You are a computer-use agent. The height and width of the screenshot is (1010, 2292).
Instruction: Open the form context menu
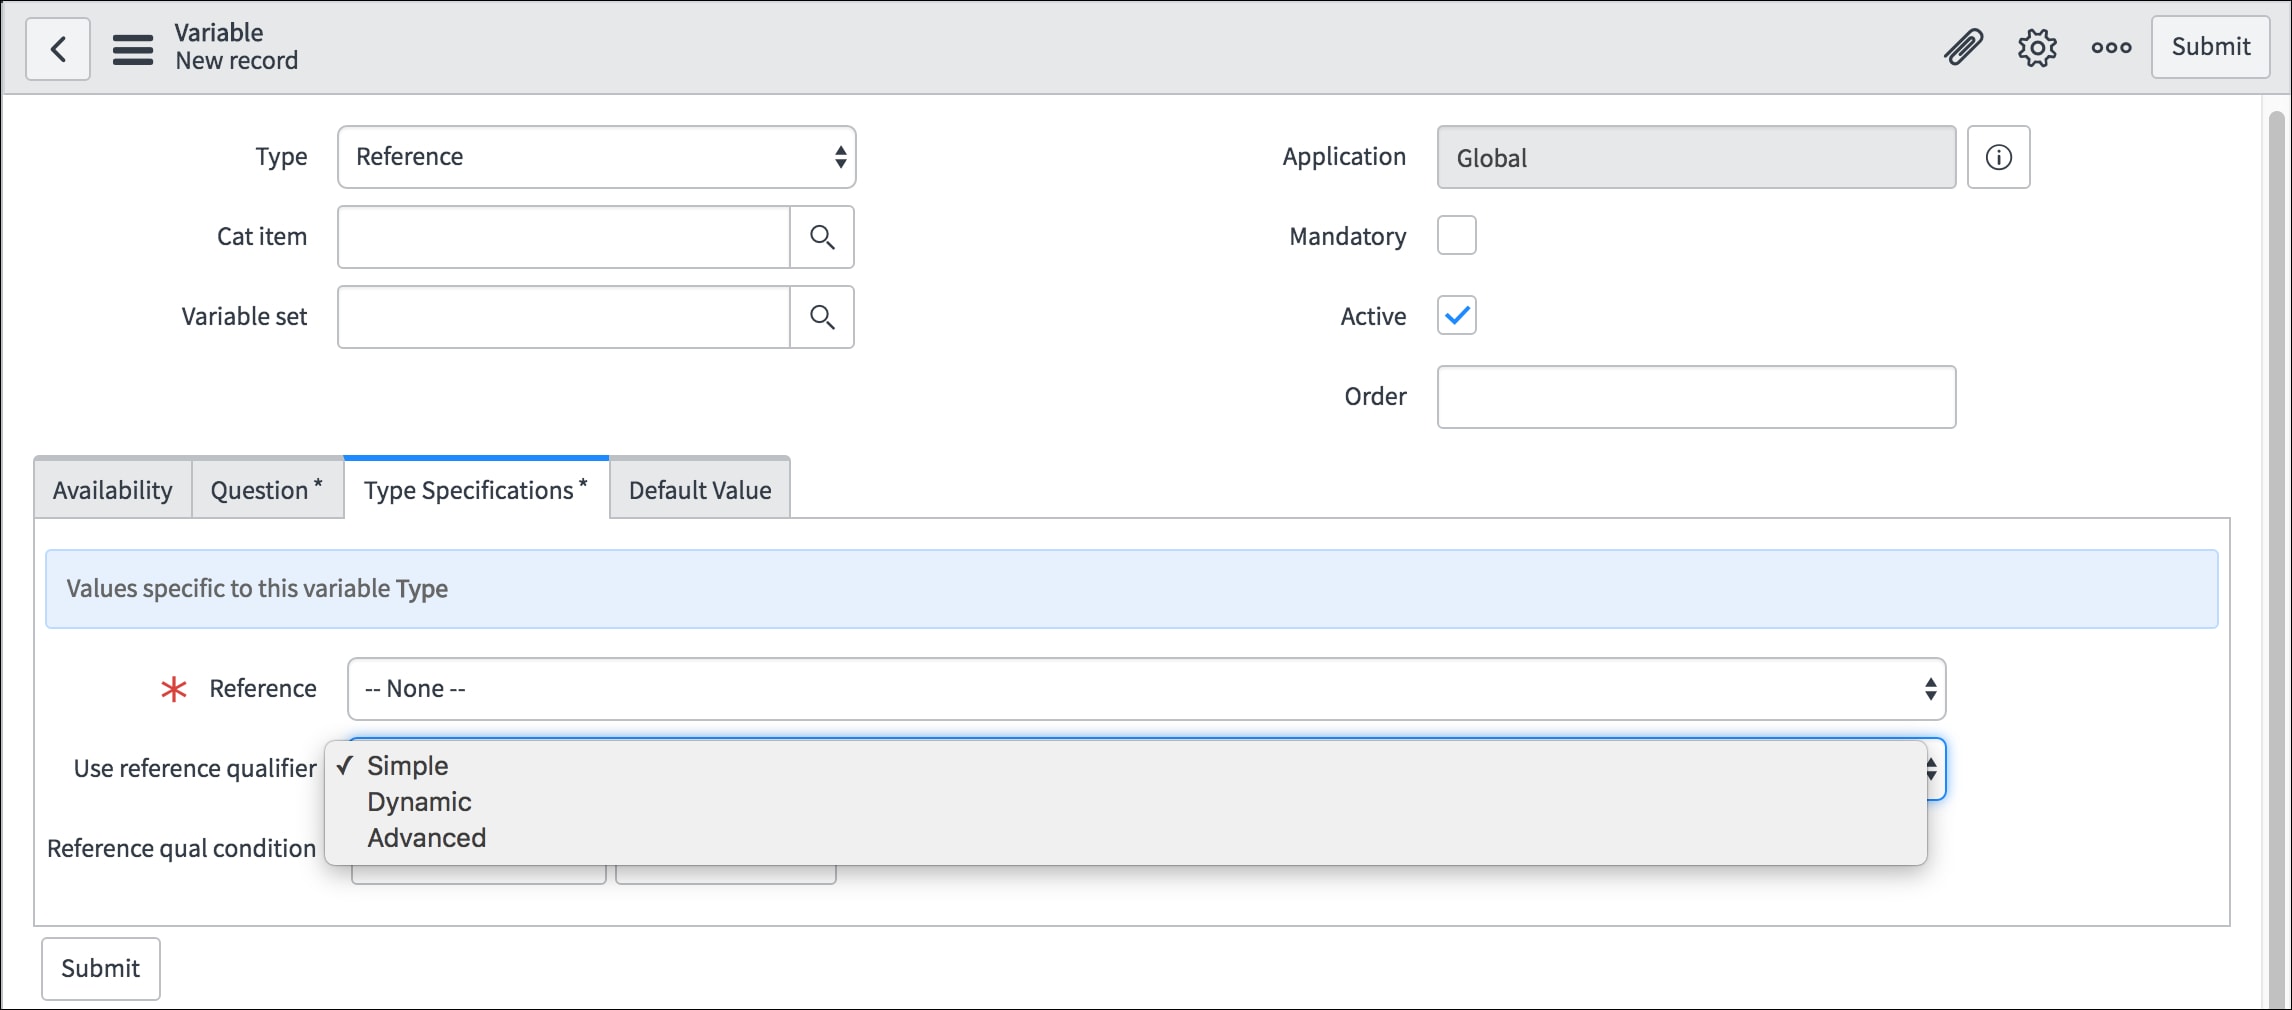point(131,47)
